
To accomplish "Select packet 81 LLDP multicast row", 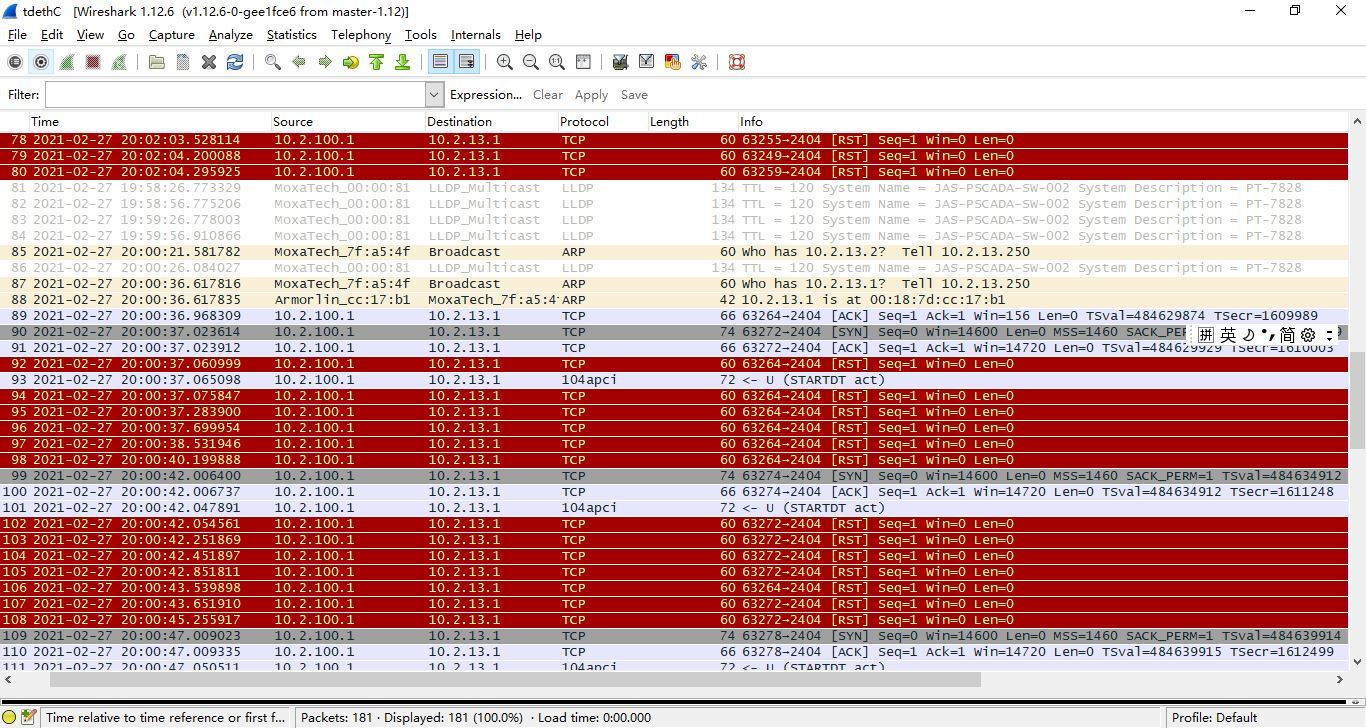I will pos(674,188).
